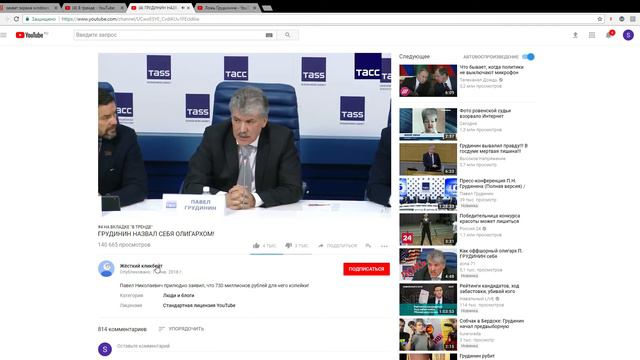The image size is (640, 360).
Task: Add video to playlist icon
Action: pyautogui.click(x=368, y=246)
